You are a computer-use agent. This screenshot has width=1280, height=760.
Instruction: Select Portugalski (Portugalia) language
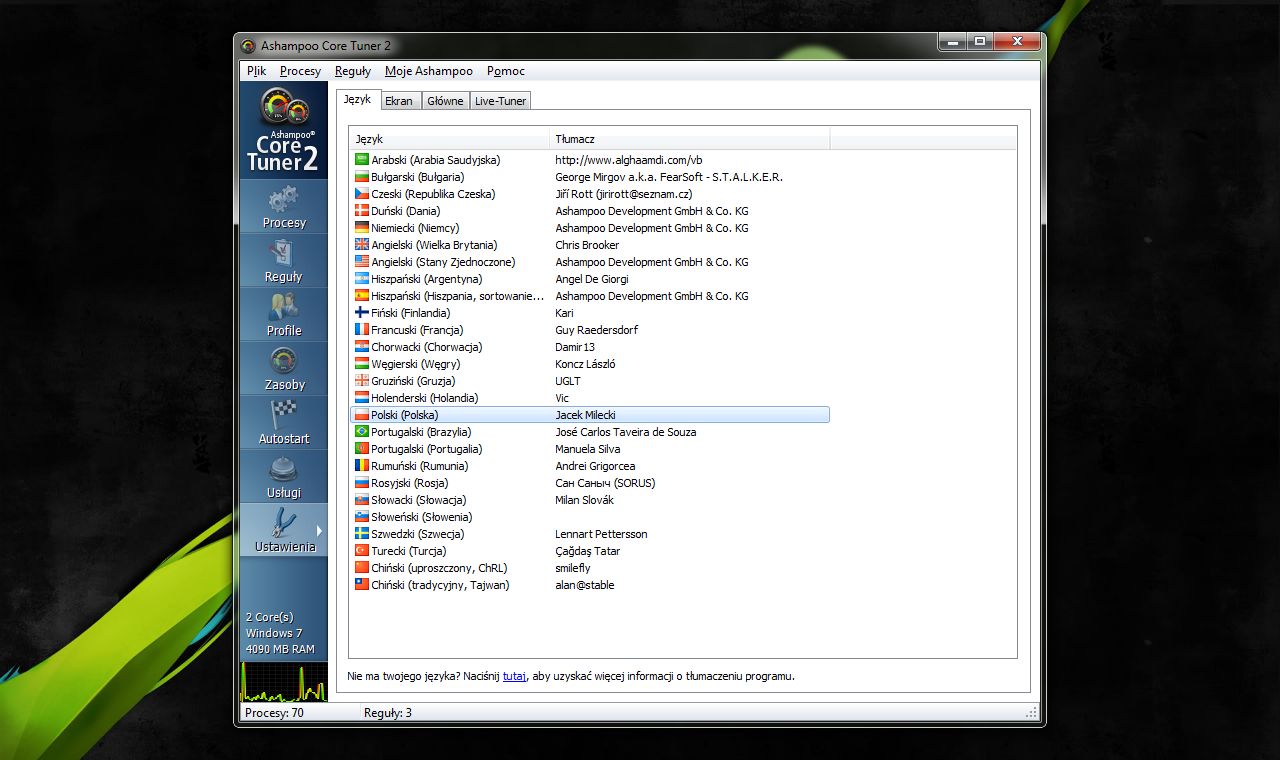tap(590, 449)
